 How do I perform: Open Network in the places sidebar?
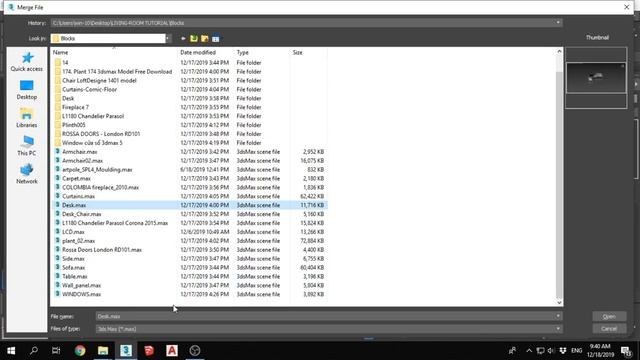27,174
